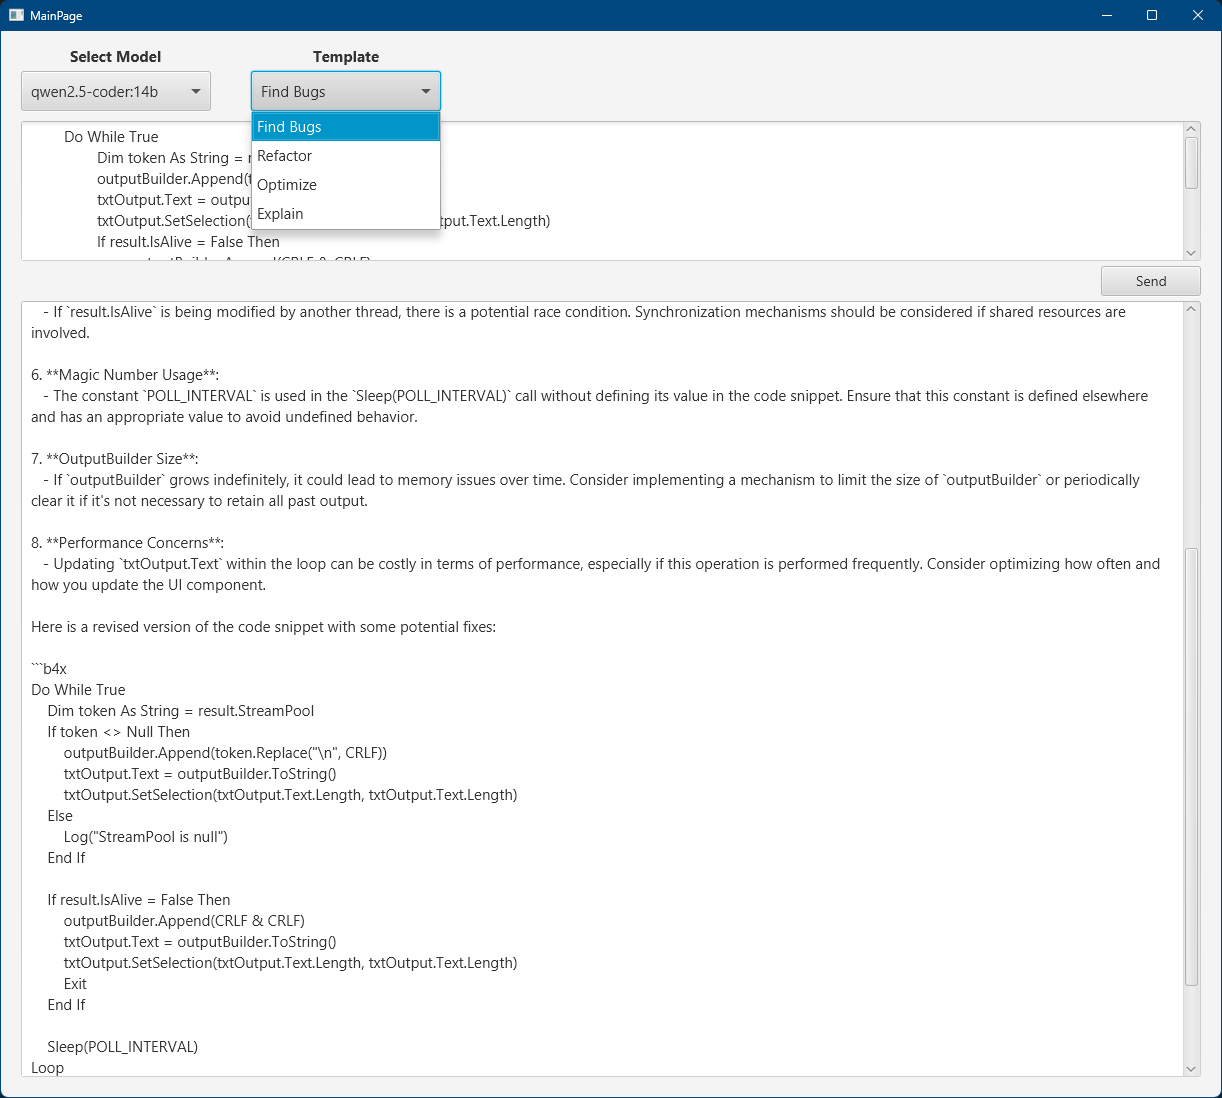Image resolution: width=1222 pixels, height=1098 pixels.
Task: Click the 'Select Model' label
Action: pyautogui.click(x=115, y=57)
